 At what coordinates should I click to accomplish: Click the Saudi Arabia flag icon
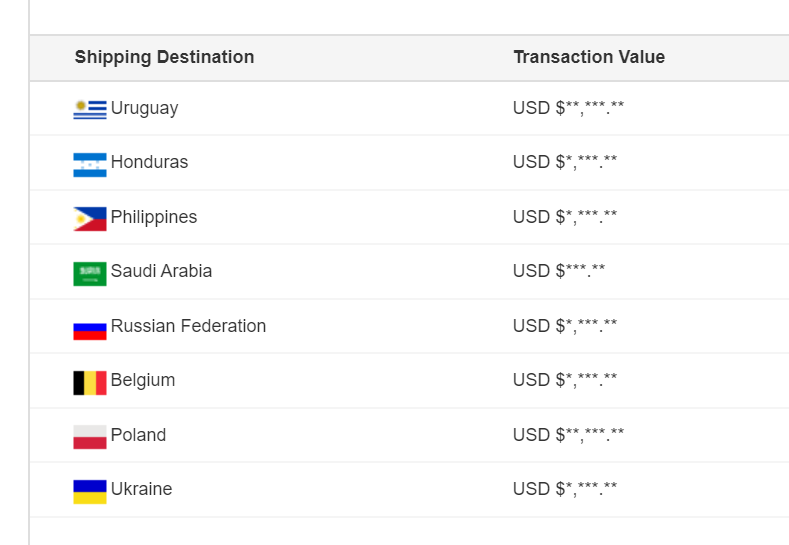[x=90, y=274]
